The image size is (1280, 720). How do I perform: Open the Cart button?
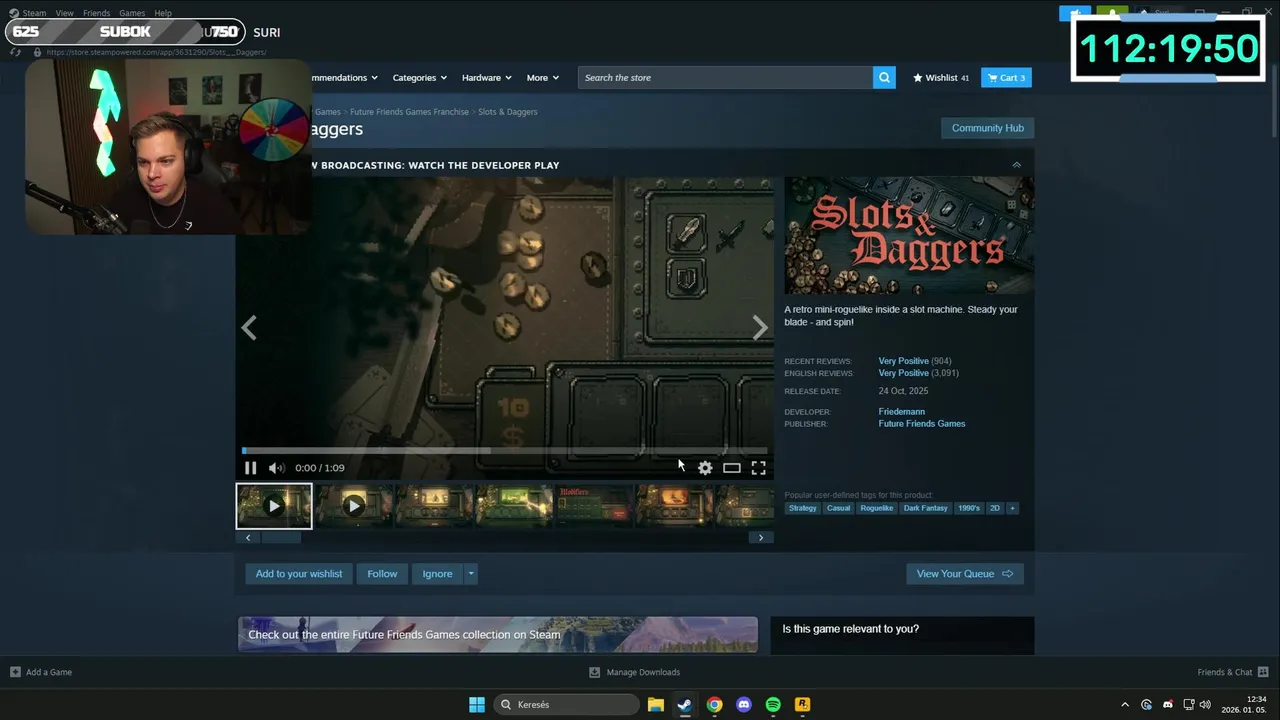pyautogui.click(x=1006, y=78)
